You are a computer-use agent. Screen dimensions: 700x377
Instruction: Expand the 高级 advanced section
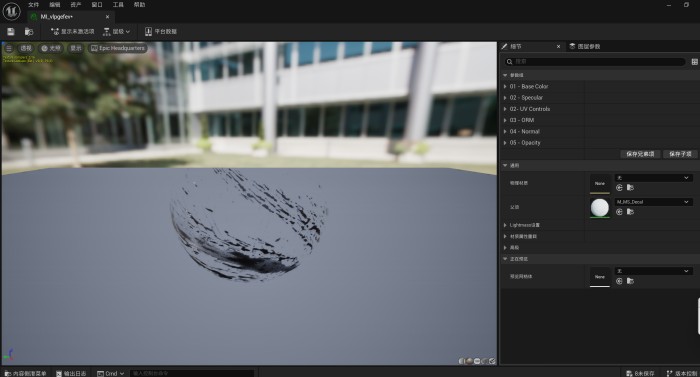tap(505, 247)
